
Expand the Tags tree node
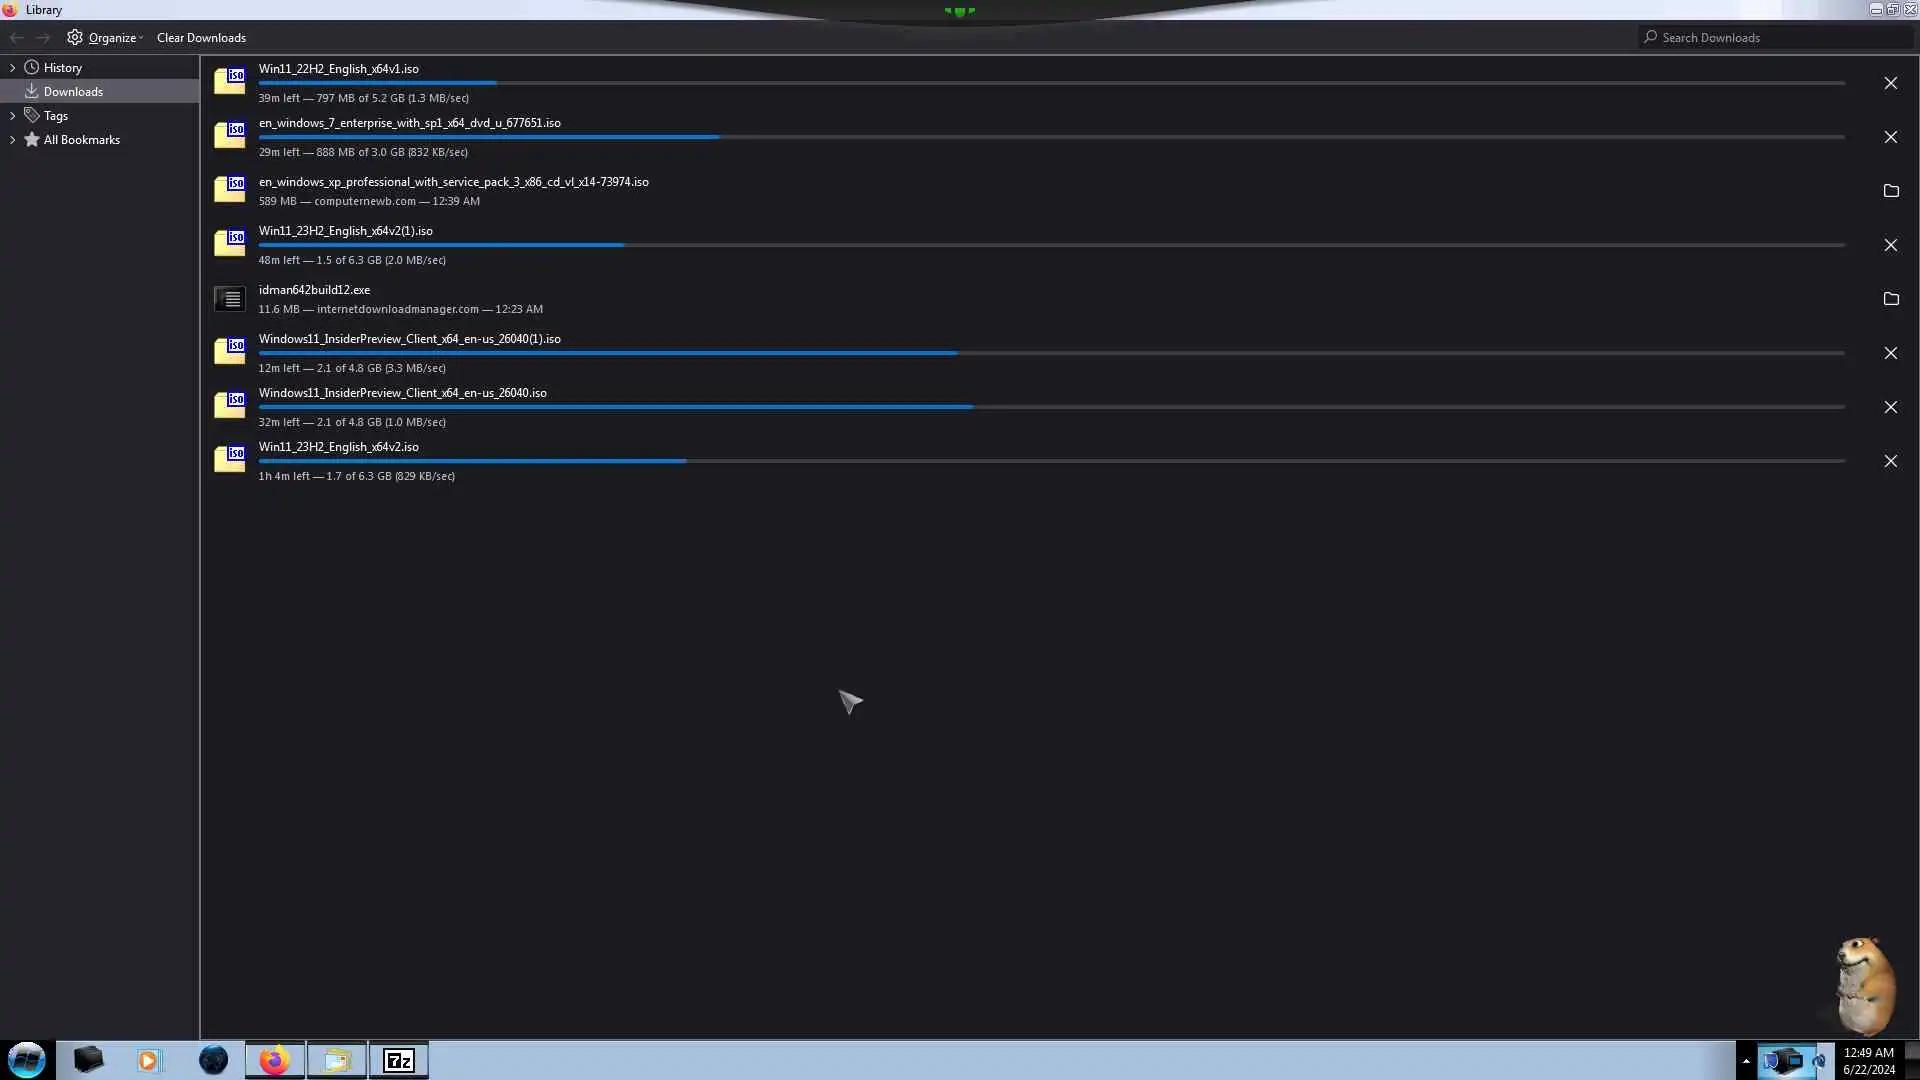pos(12,116)
